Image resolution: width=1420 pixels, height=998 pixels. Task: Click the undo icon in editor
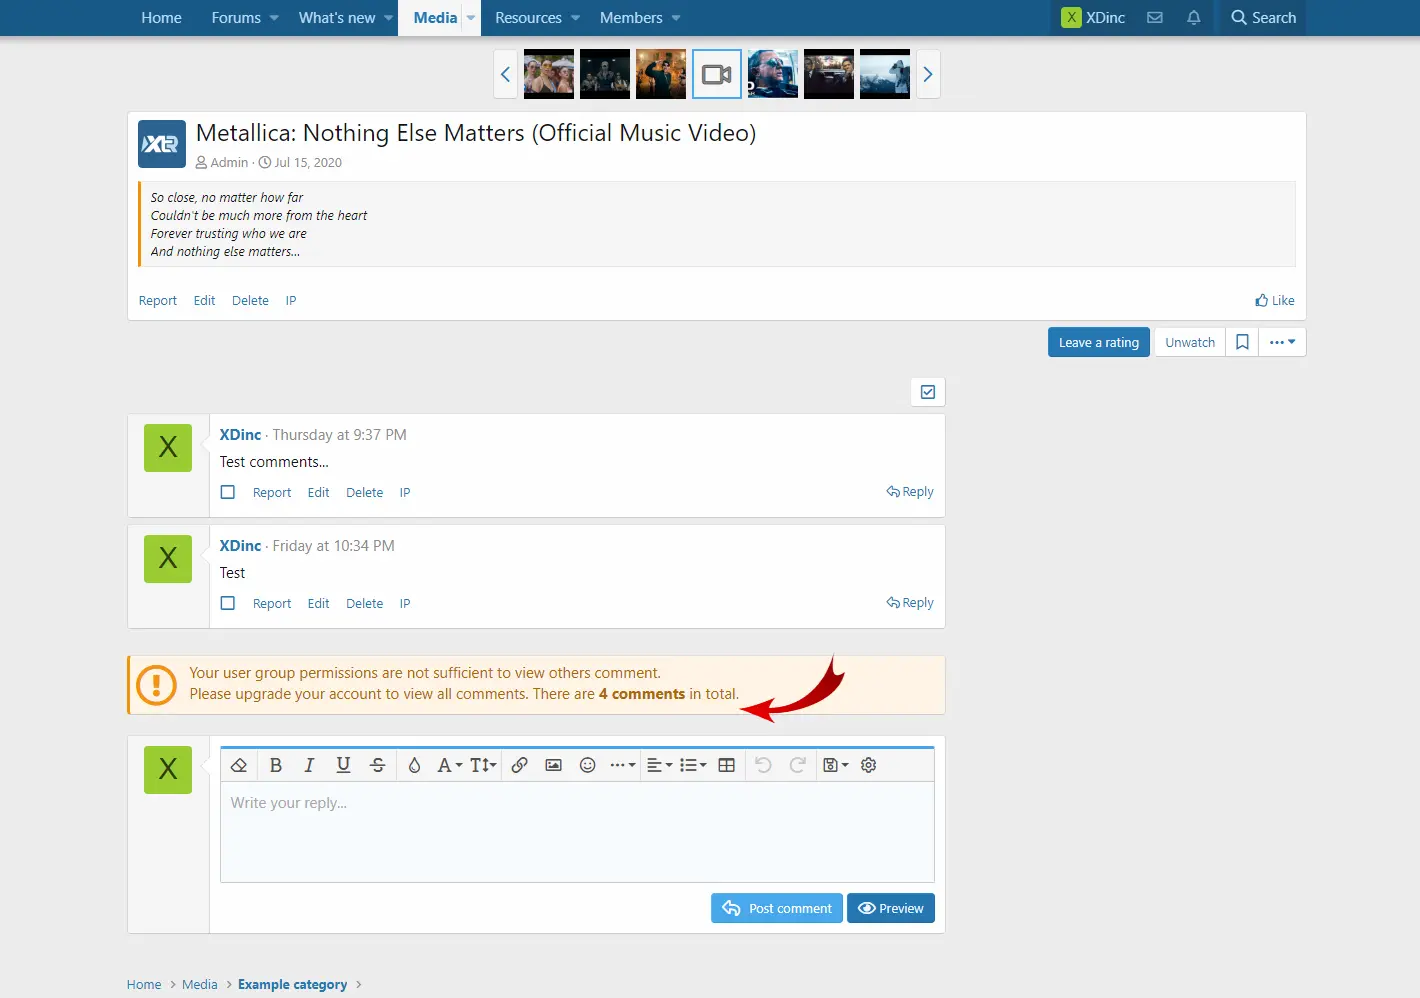763,765
